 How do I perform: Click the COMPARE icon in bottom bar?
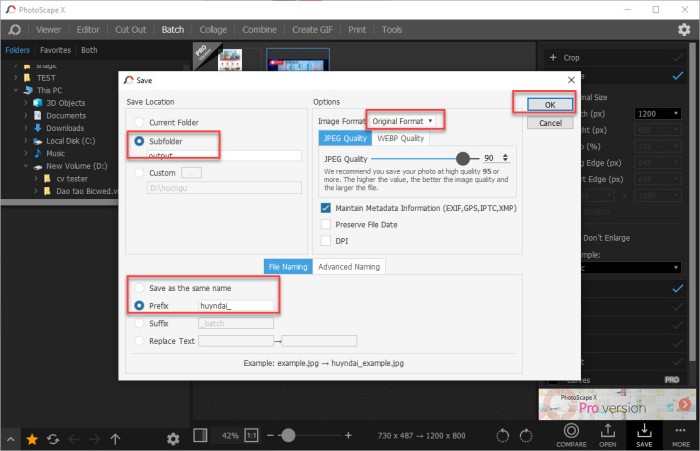(571, 431)
